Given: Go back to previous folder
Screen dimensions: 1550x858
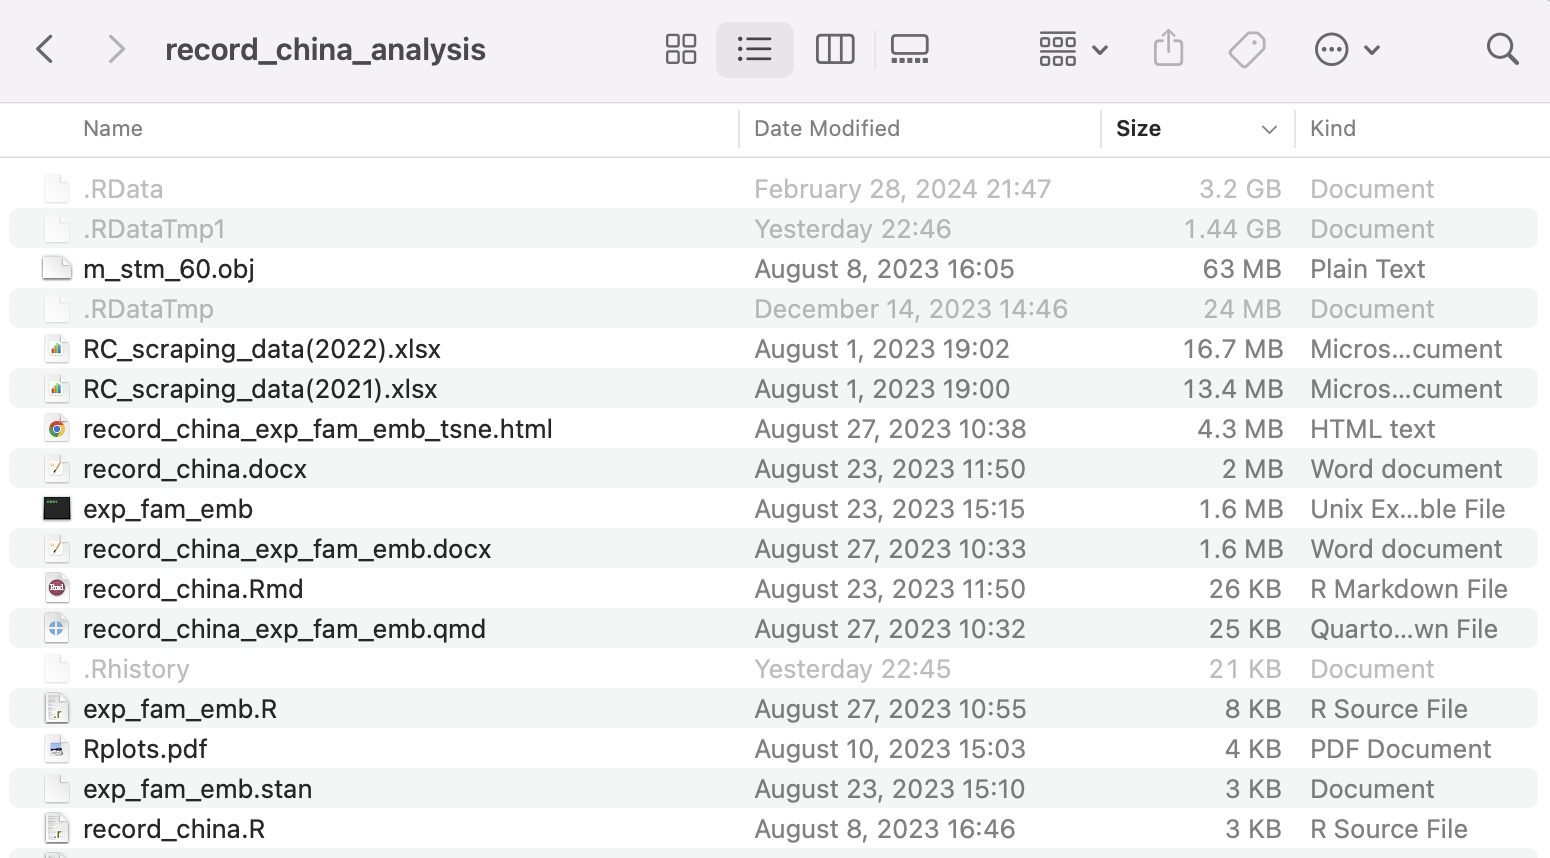Looking at the screenshot, I should [45, 49].
